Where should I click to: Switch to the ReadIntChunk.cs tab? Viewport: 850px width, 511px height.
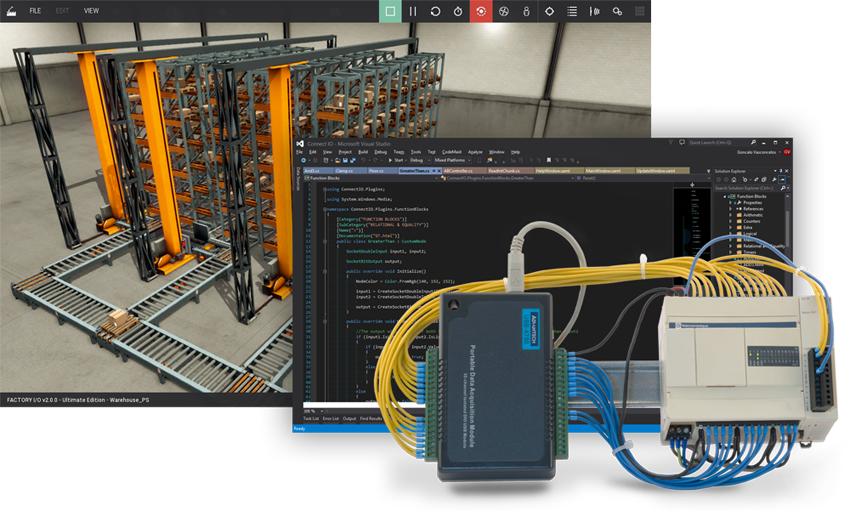(511, 171)
